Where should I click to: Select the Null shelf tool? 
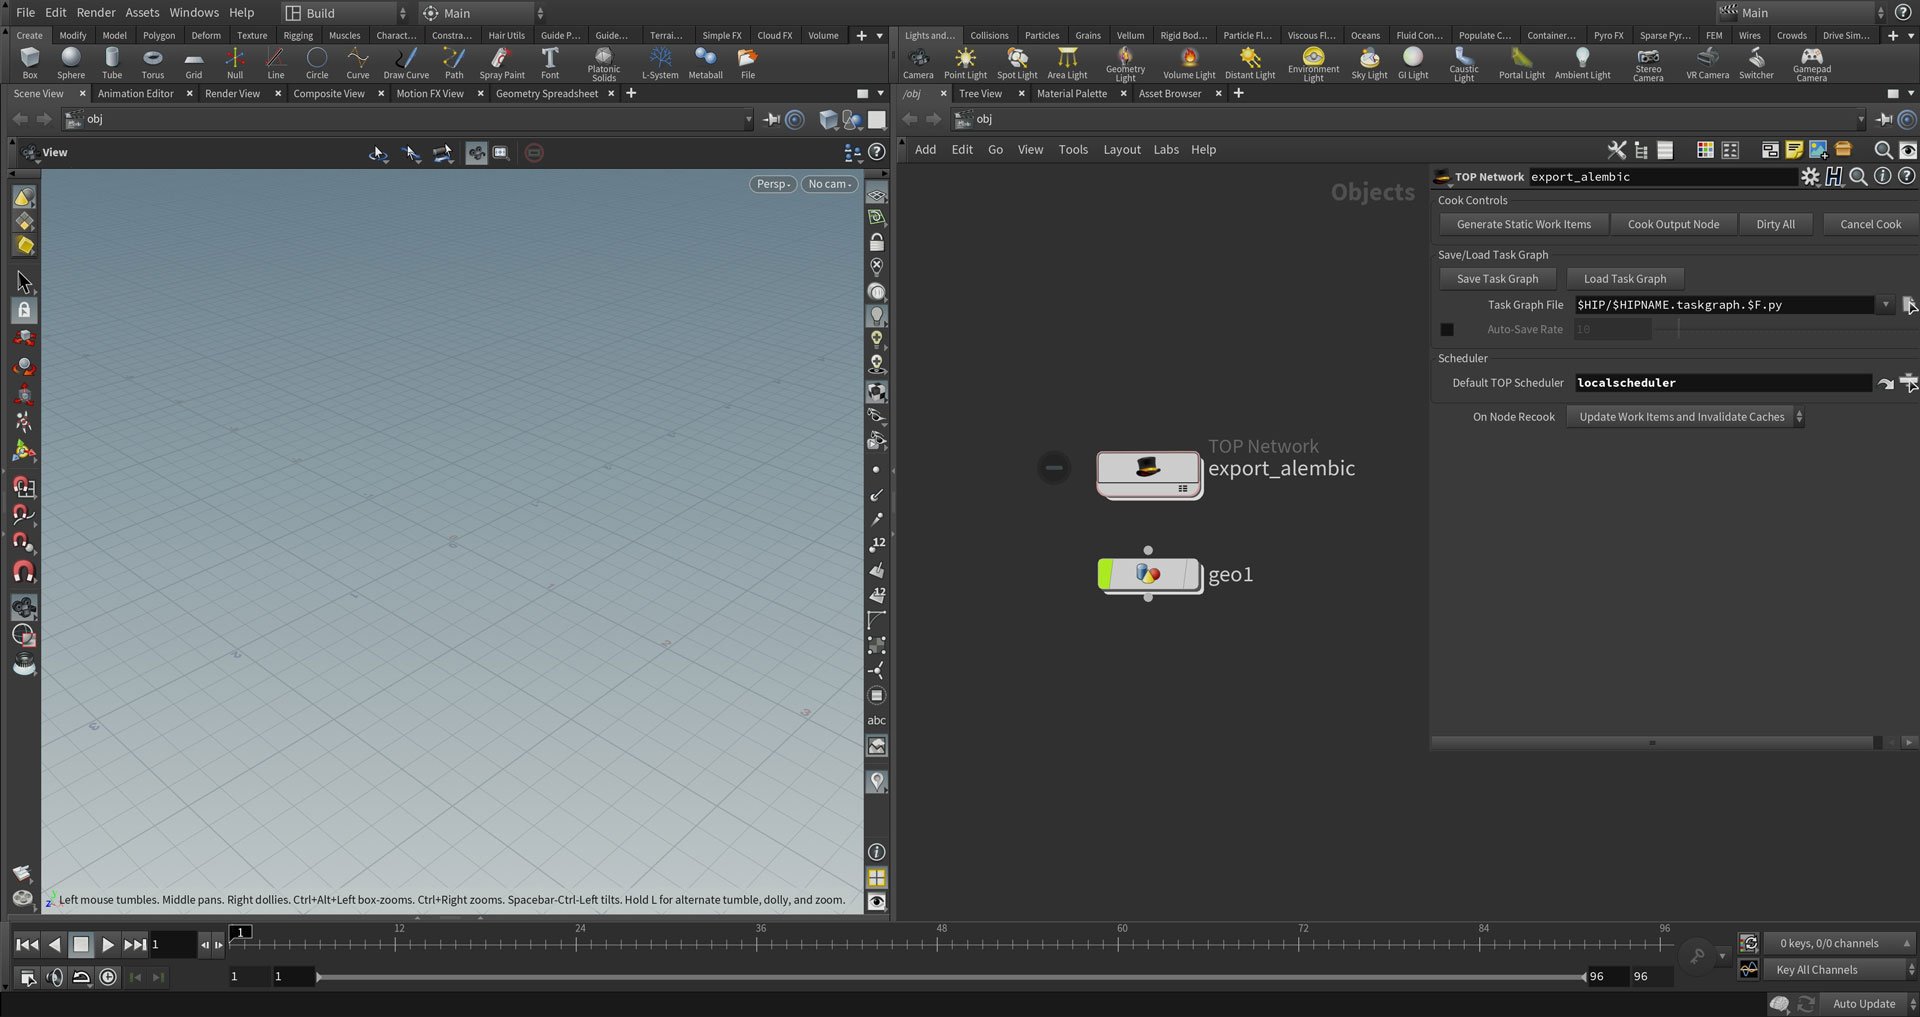[234, 63]
